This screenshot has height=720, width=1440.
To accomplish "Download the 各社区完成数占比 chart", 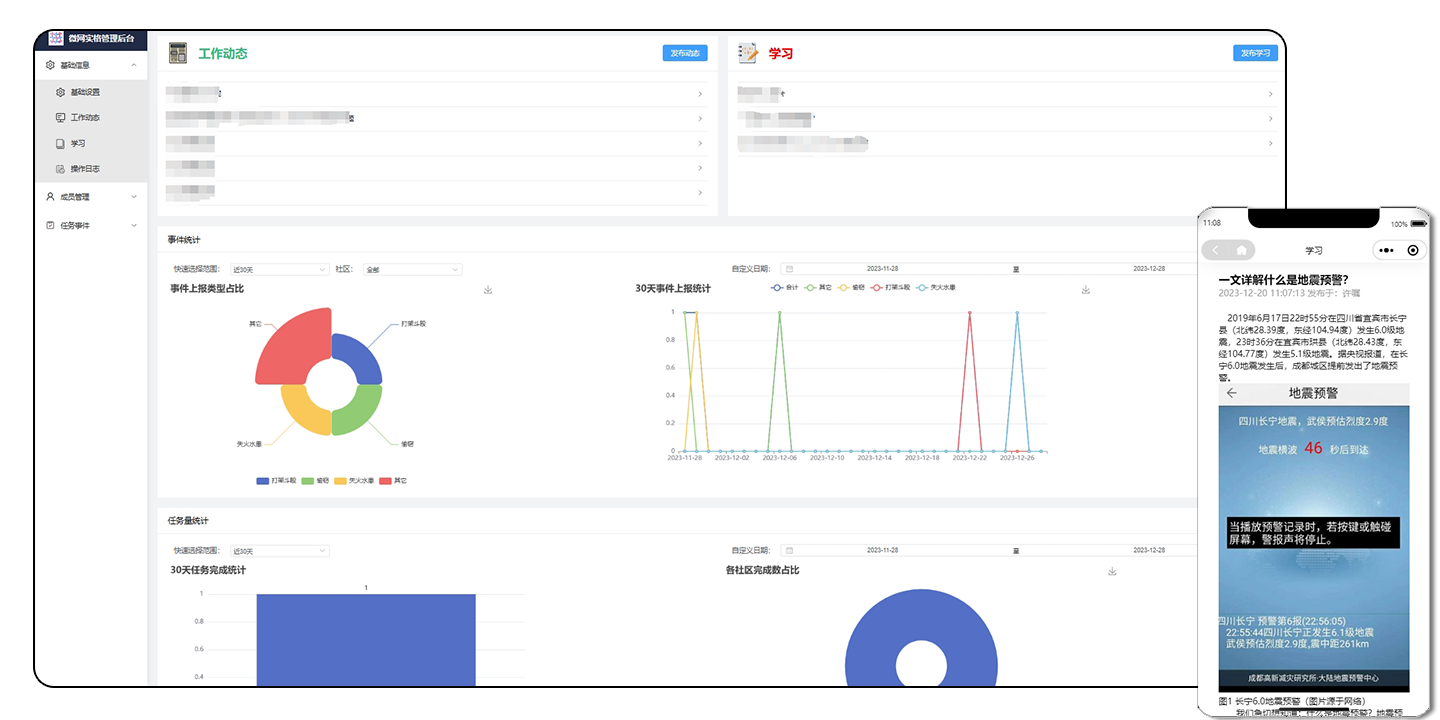I will tap(1112, 571).
